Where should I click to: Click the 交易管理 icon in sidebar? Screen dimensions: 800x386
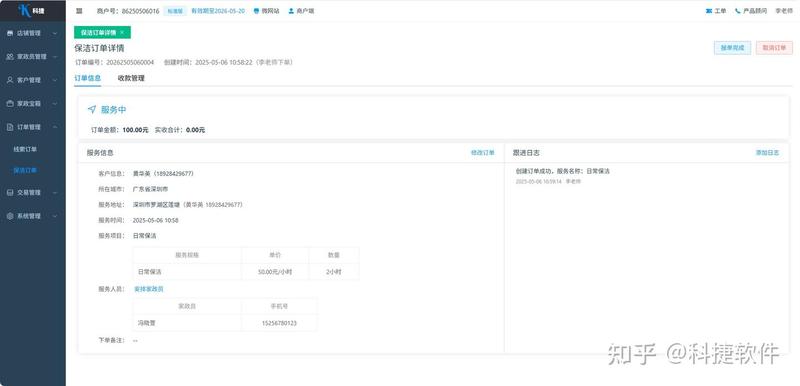point(10,193)
